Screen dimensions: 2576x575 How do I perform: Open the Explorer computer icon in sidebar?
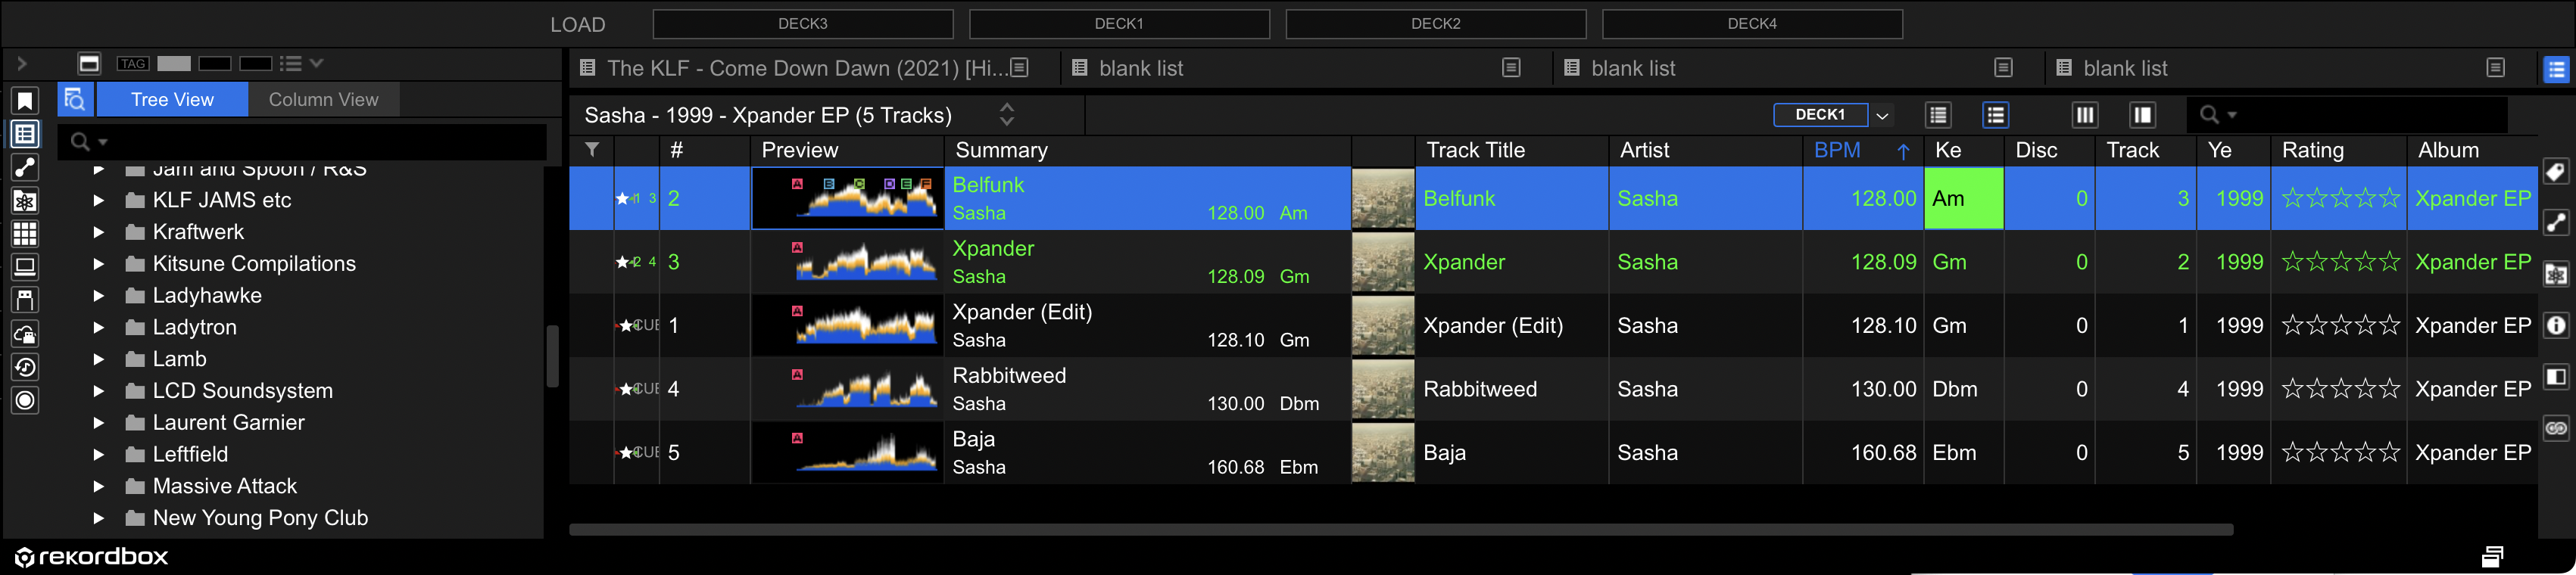(25, 267)
